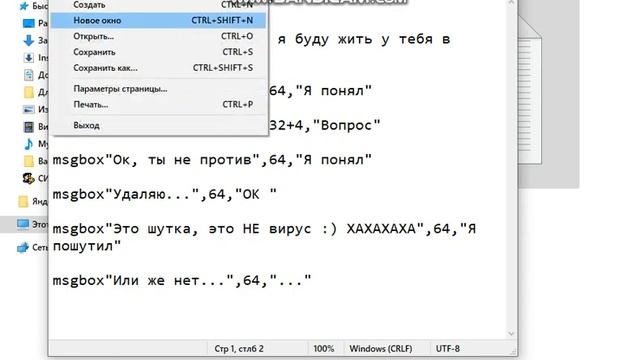Click the 100% zoom status bar entry

[324, 349]
